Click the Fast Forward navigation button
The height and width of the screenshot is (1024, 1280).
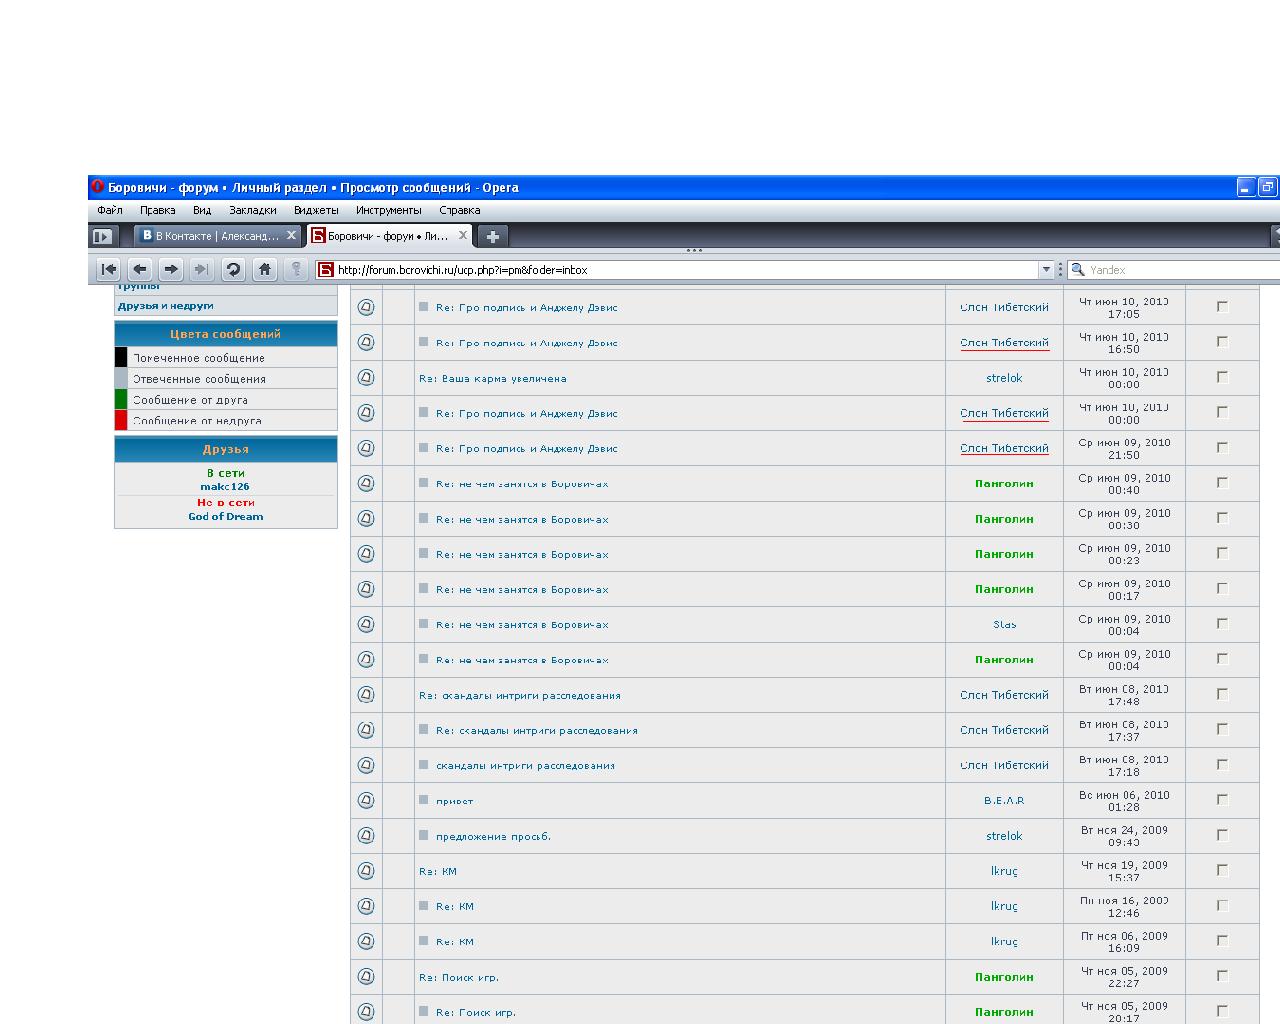(x=201, y=269)
